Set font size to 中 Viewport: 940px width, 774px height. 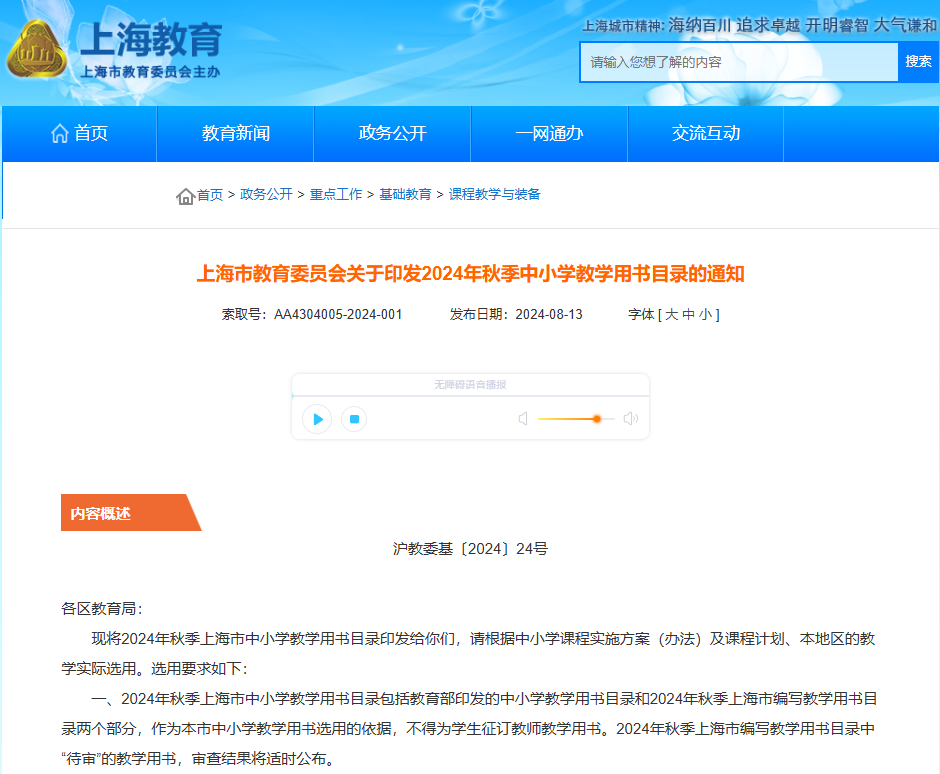coord(688,315)
